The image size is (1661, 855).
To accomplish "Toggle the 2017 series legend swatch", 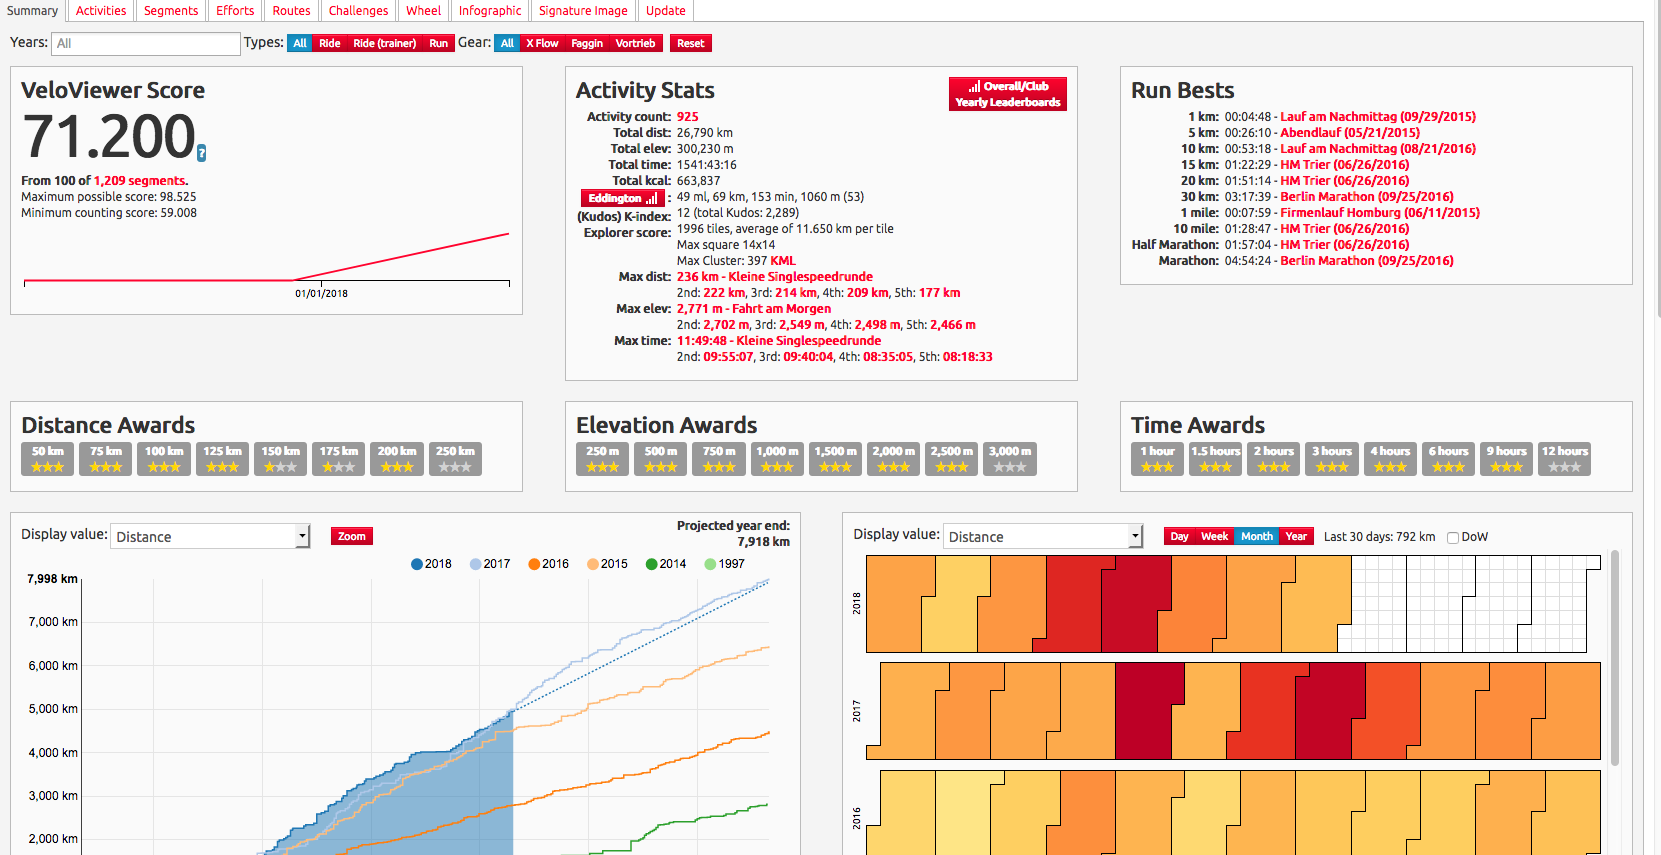I will (476, 564).
